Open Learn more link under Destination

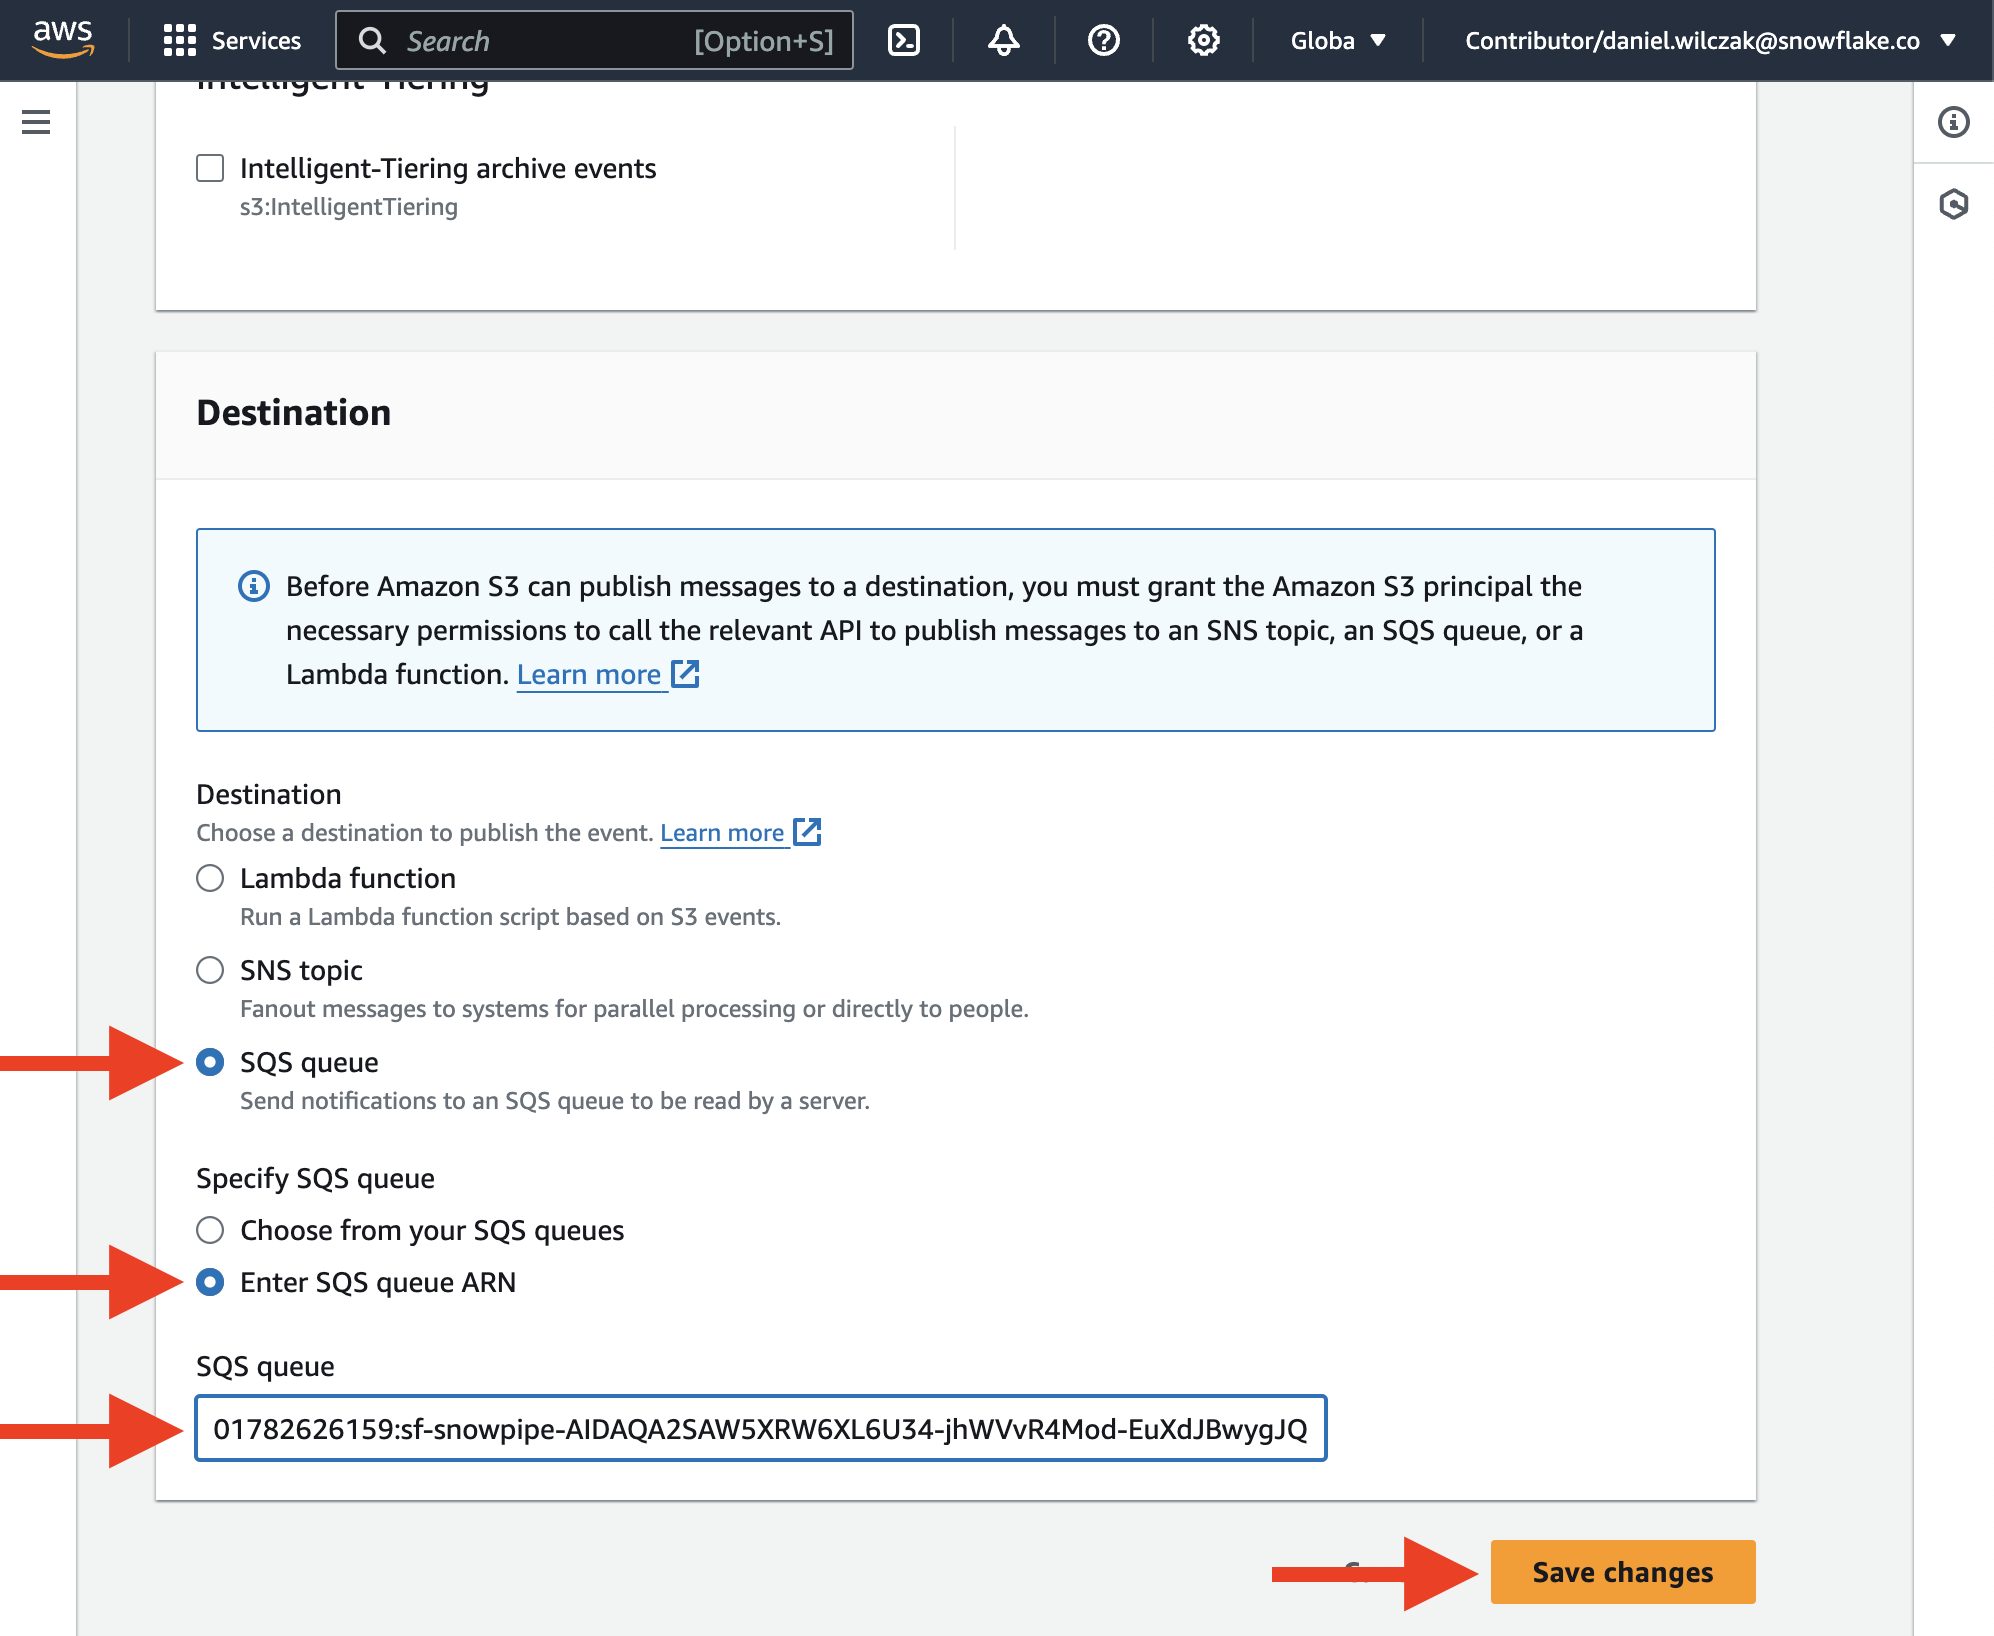740,832
